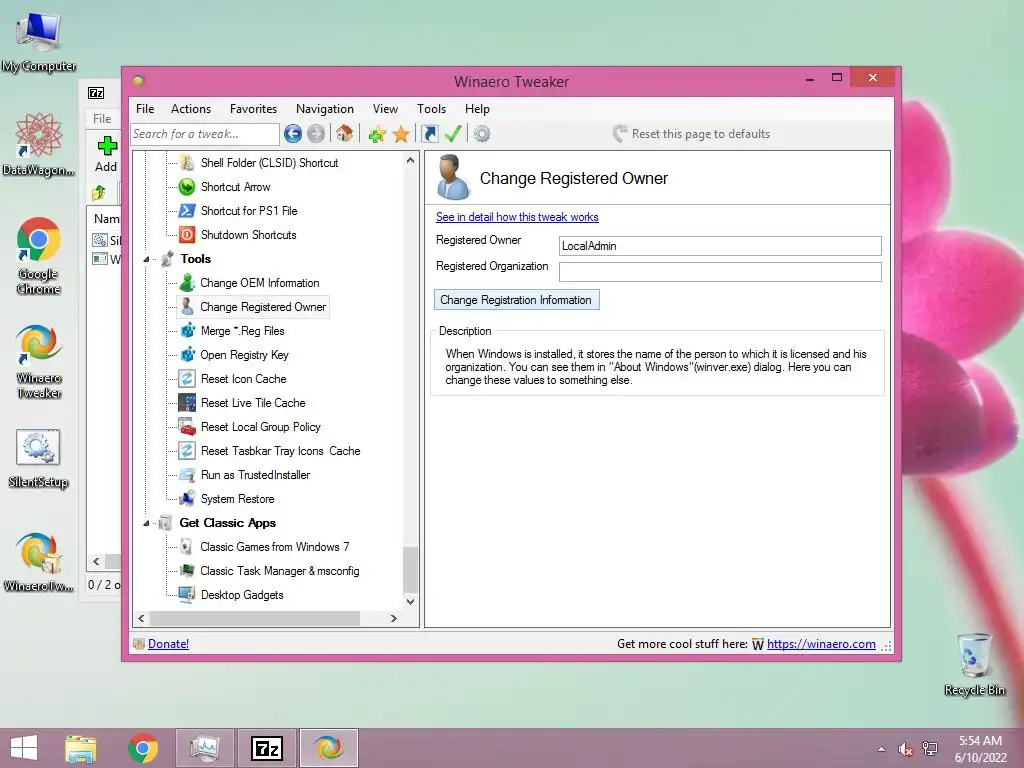The image size is (1024, 768).
Task: Click the tree scroll down arrow
Action: pyautogui.click(x=410, y=601)
